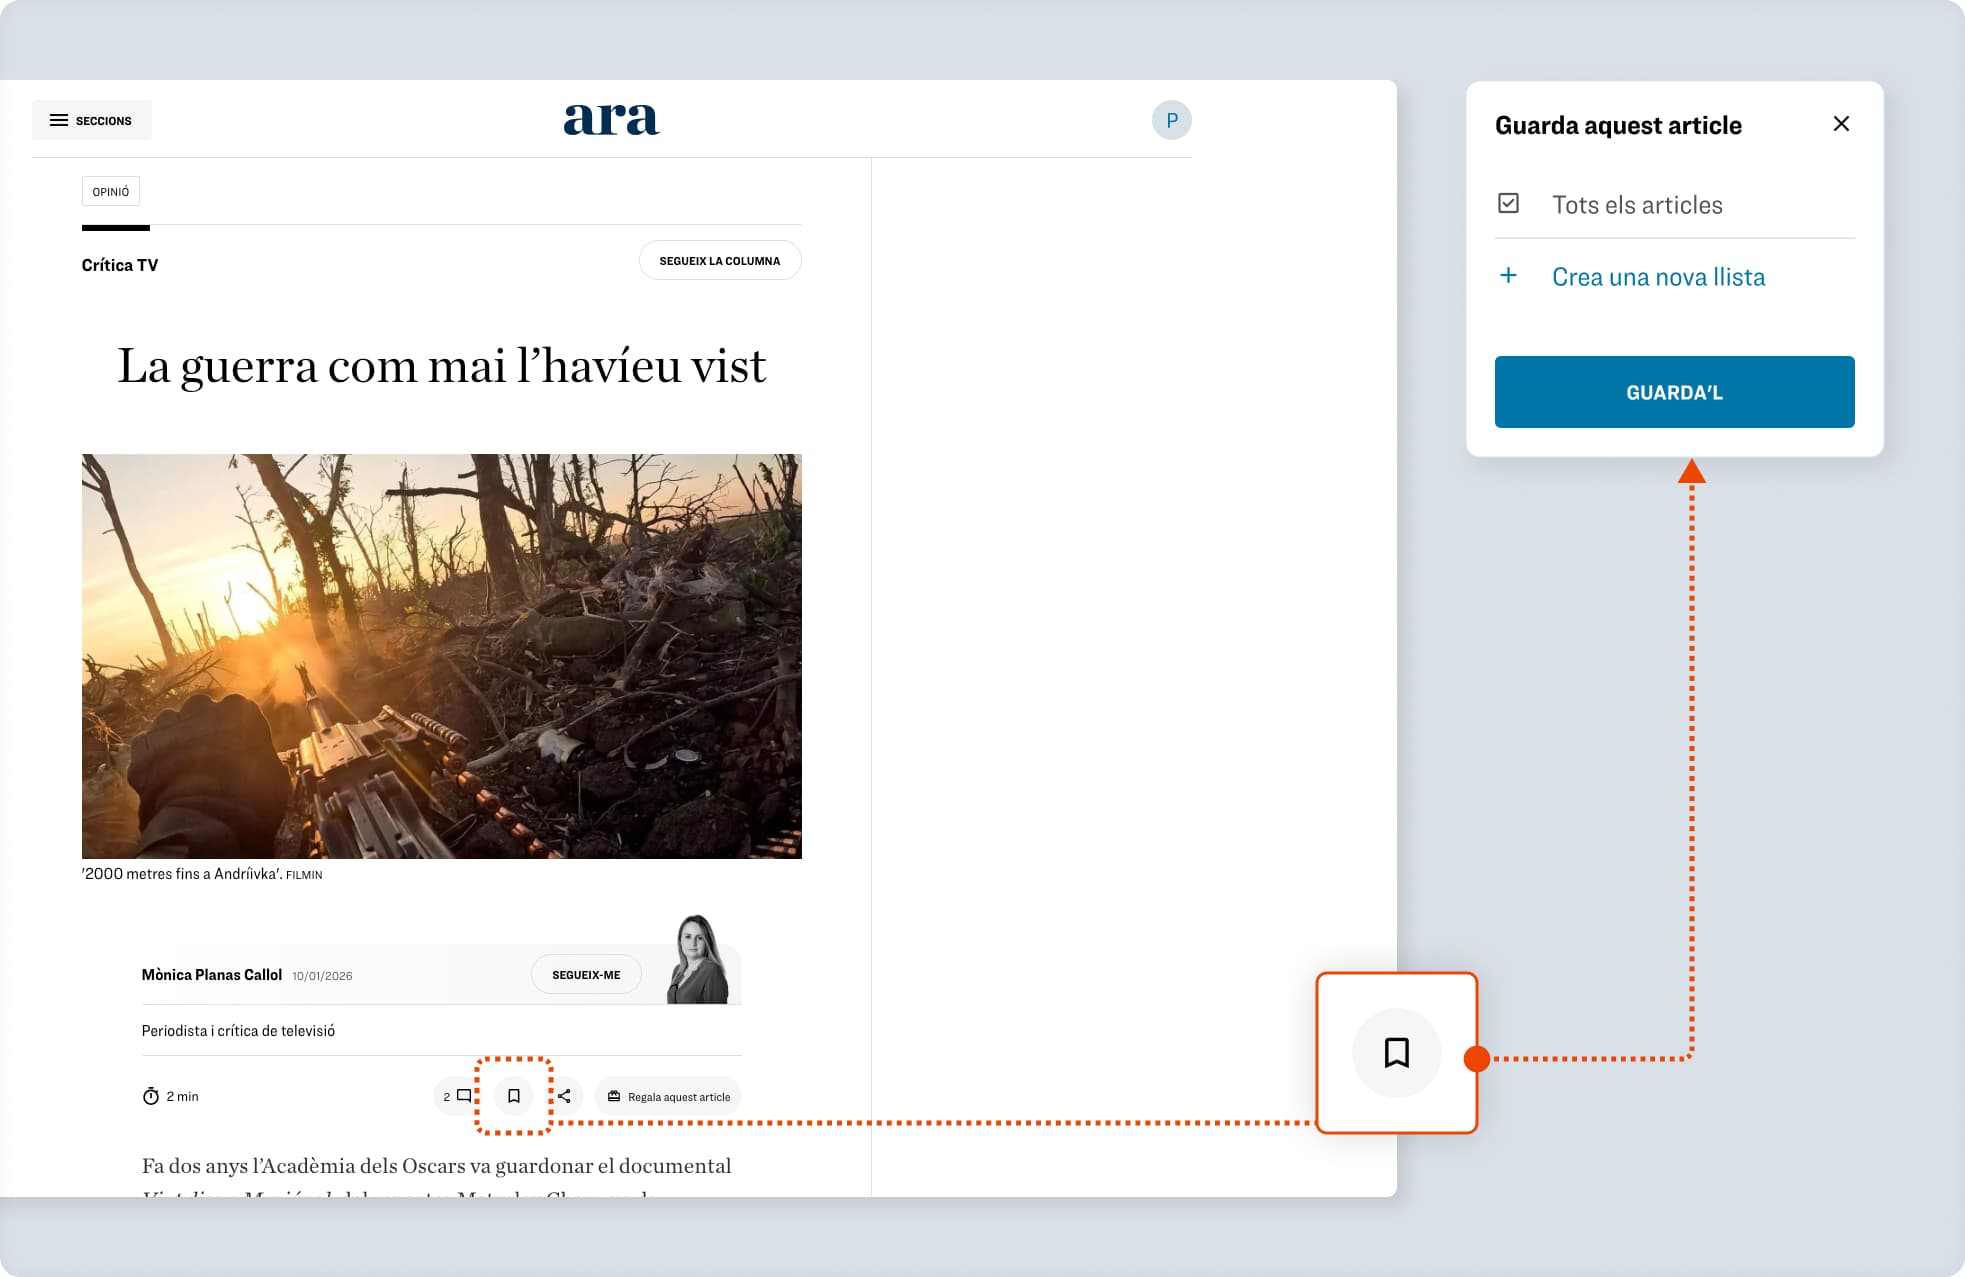Open the Crítica TV column link
1965x1277 pixels.
point(120,265)
